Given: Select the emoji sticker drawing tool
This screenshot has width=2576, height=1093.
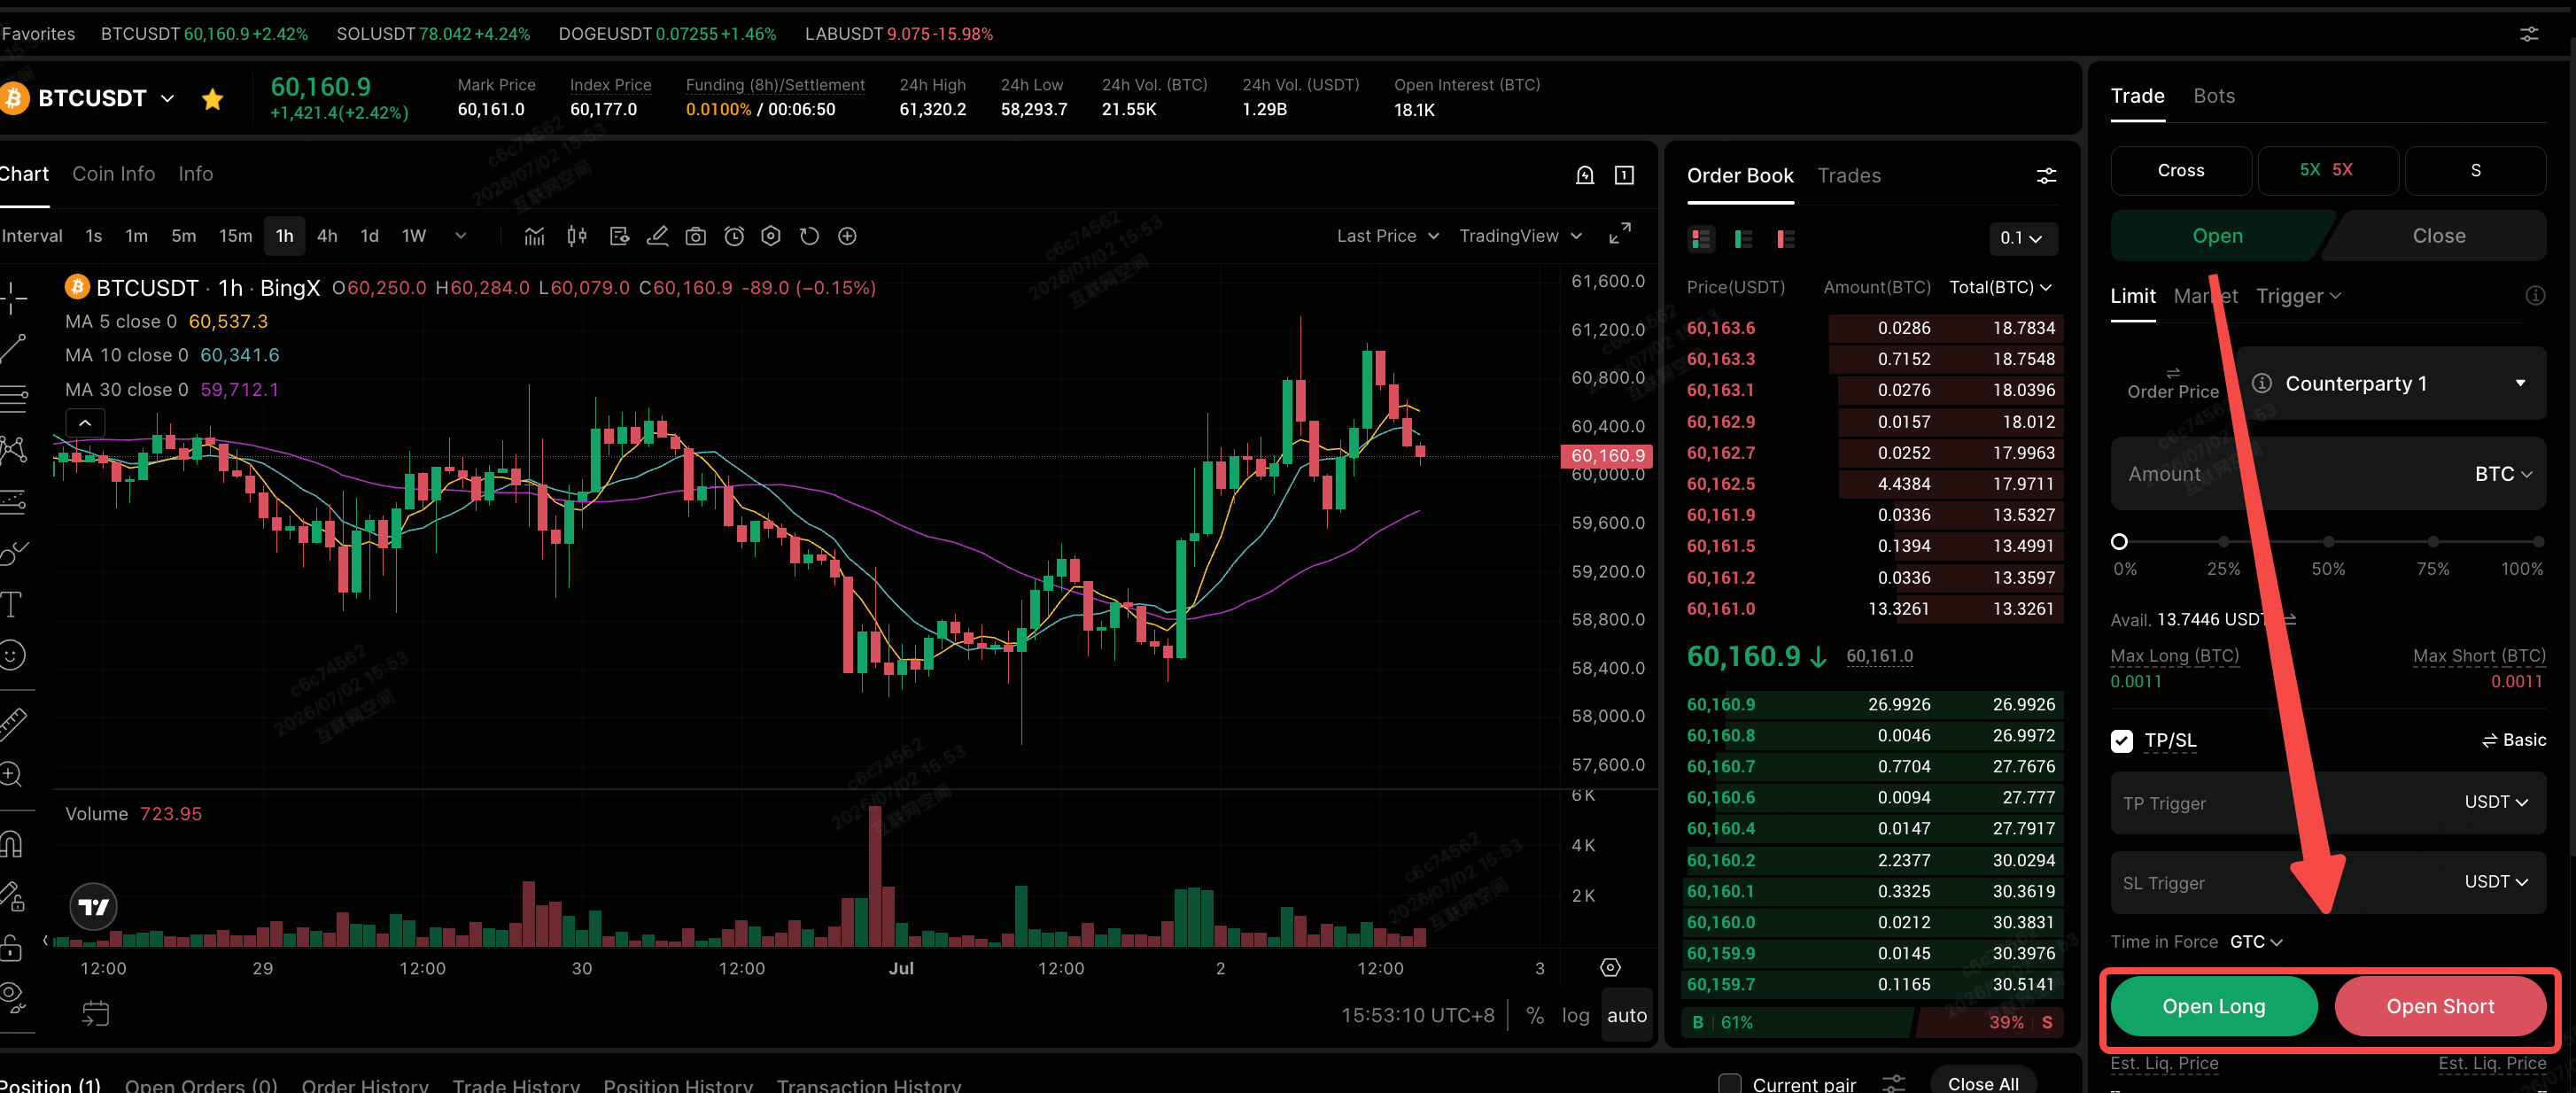Looking at the screenshot, I should [x=12, y=655].
